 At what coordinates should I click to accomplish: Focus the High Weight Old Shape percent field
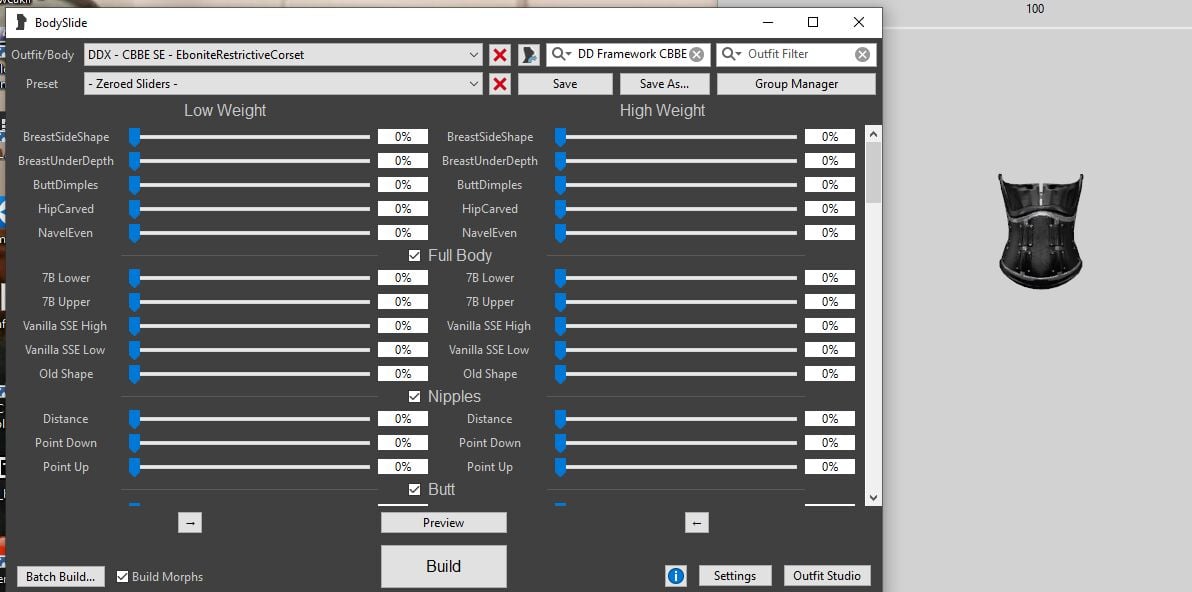(830, 374)
